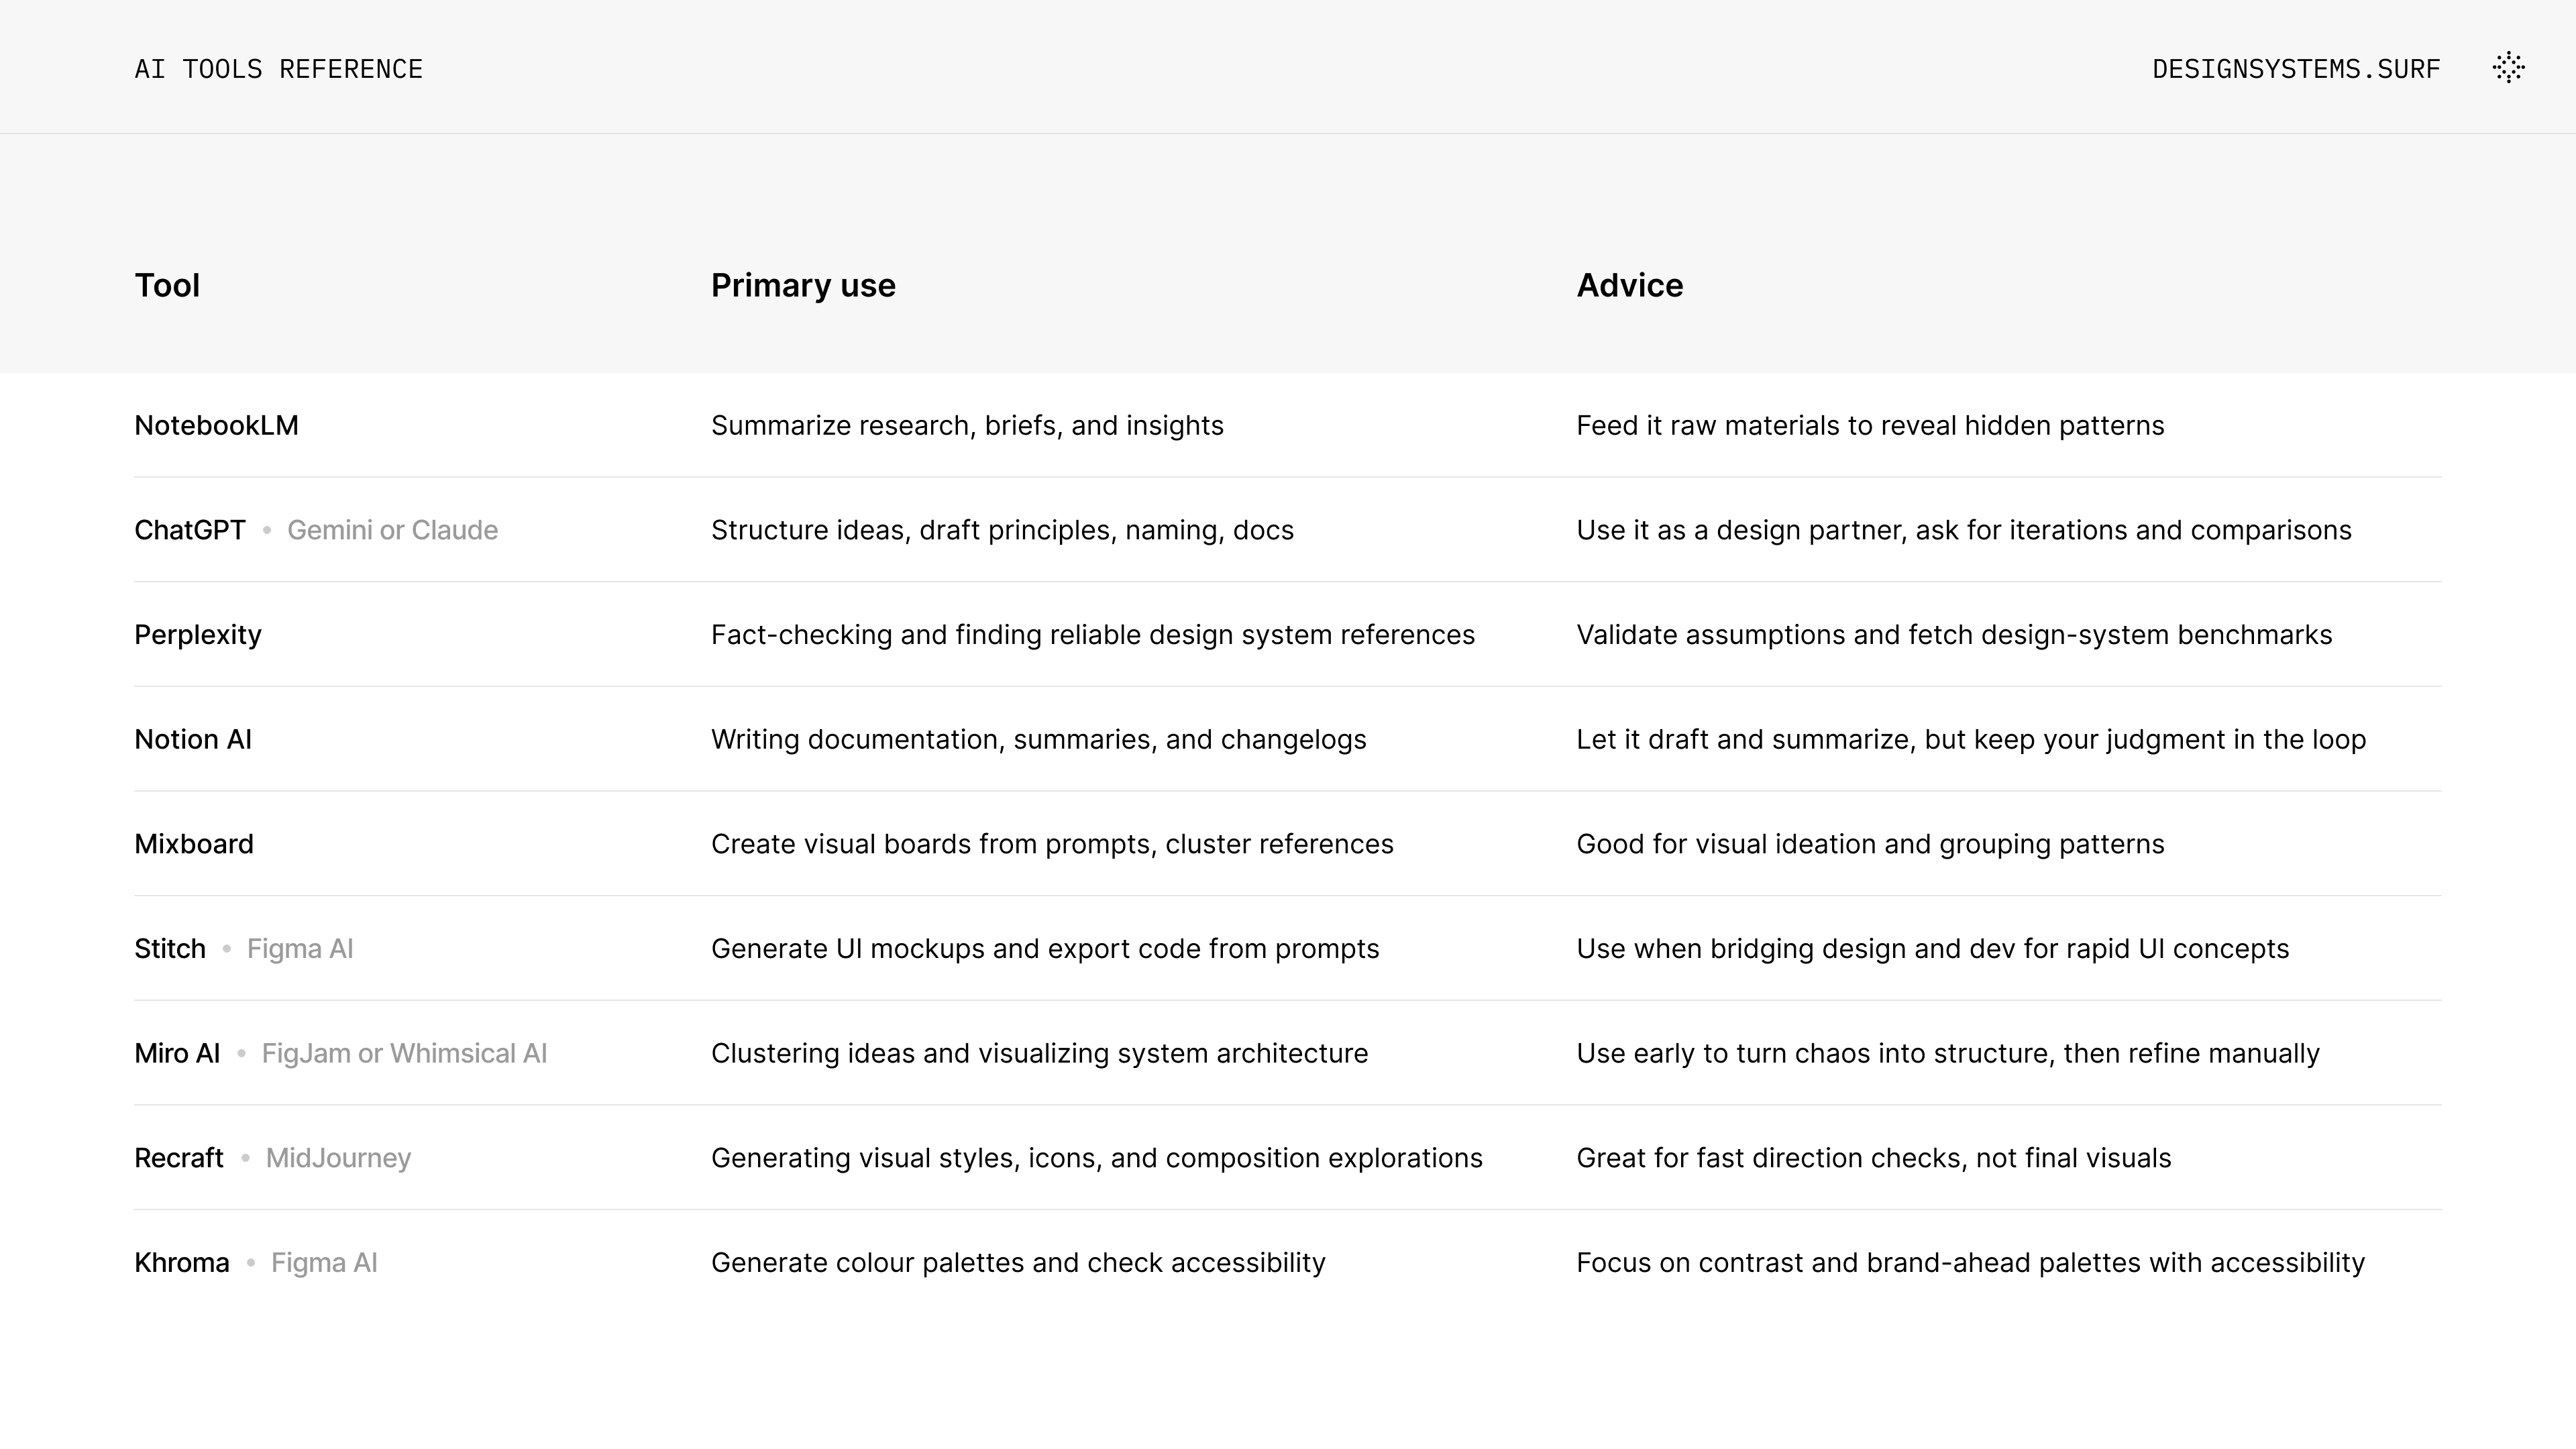
Task: Select the Miro AI tool name
Action: 177,1054
